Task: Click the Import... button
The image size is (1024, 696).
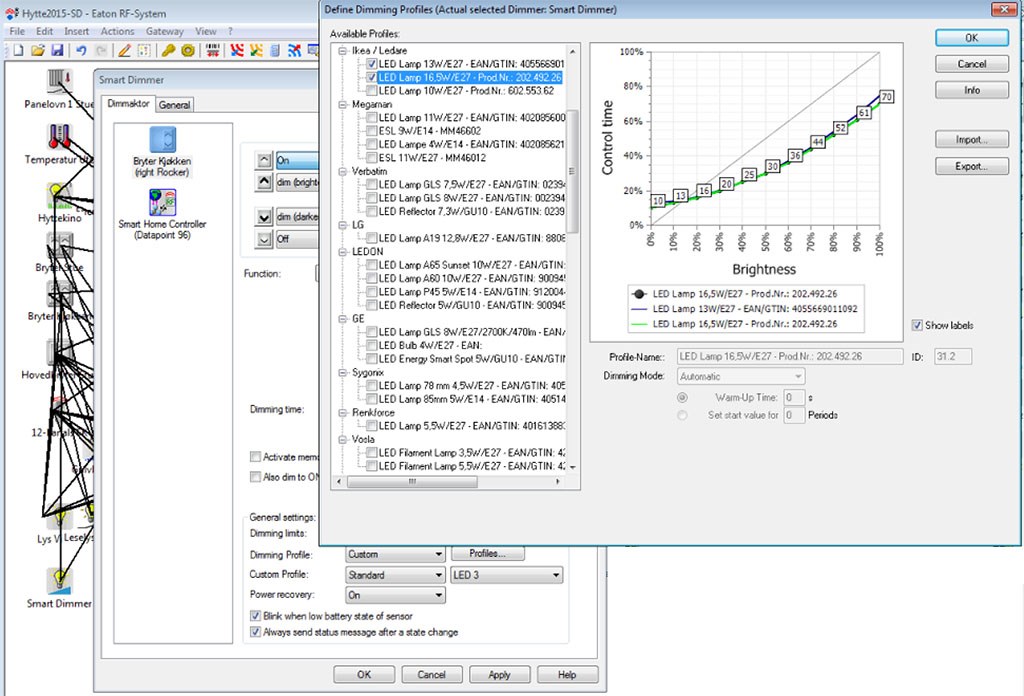Action: coord(972,139)
